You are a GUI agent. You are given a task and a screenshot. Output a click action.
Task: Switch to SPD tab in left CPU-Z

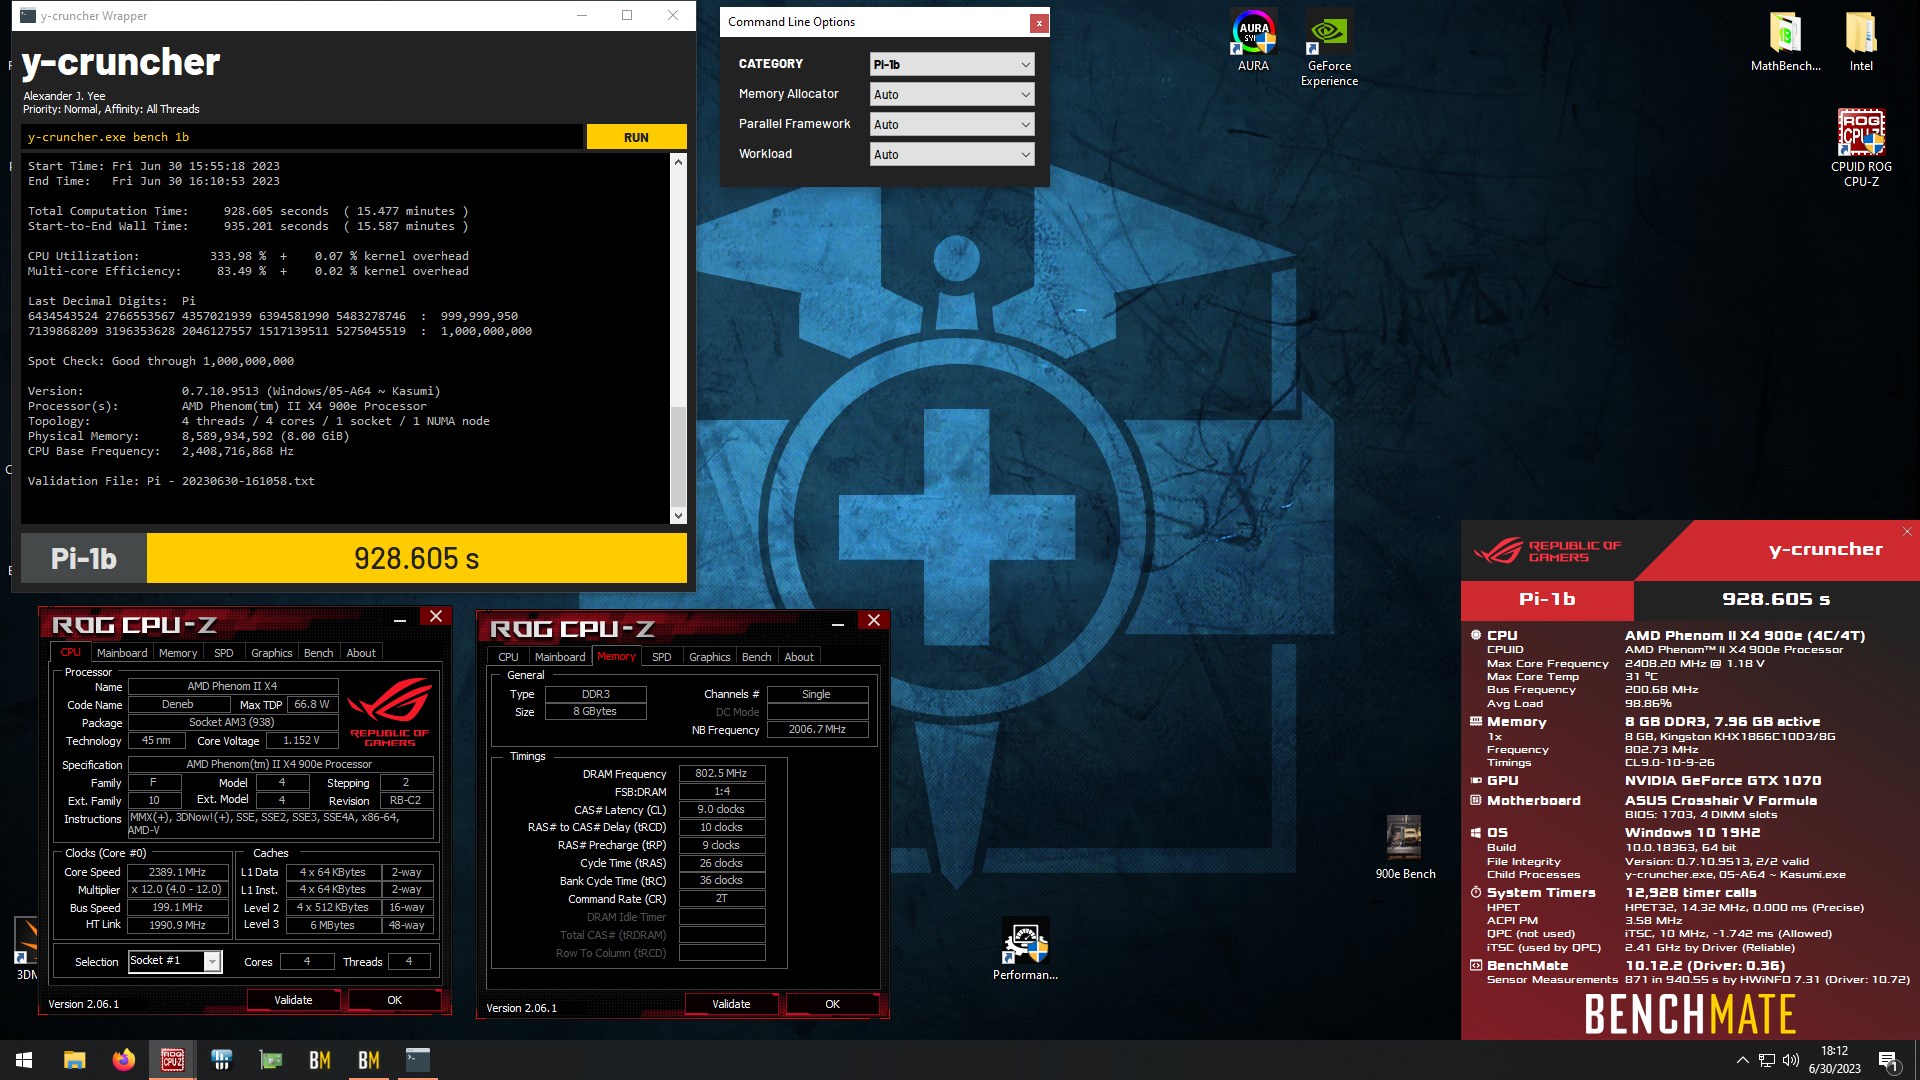coord(224,653)
